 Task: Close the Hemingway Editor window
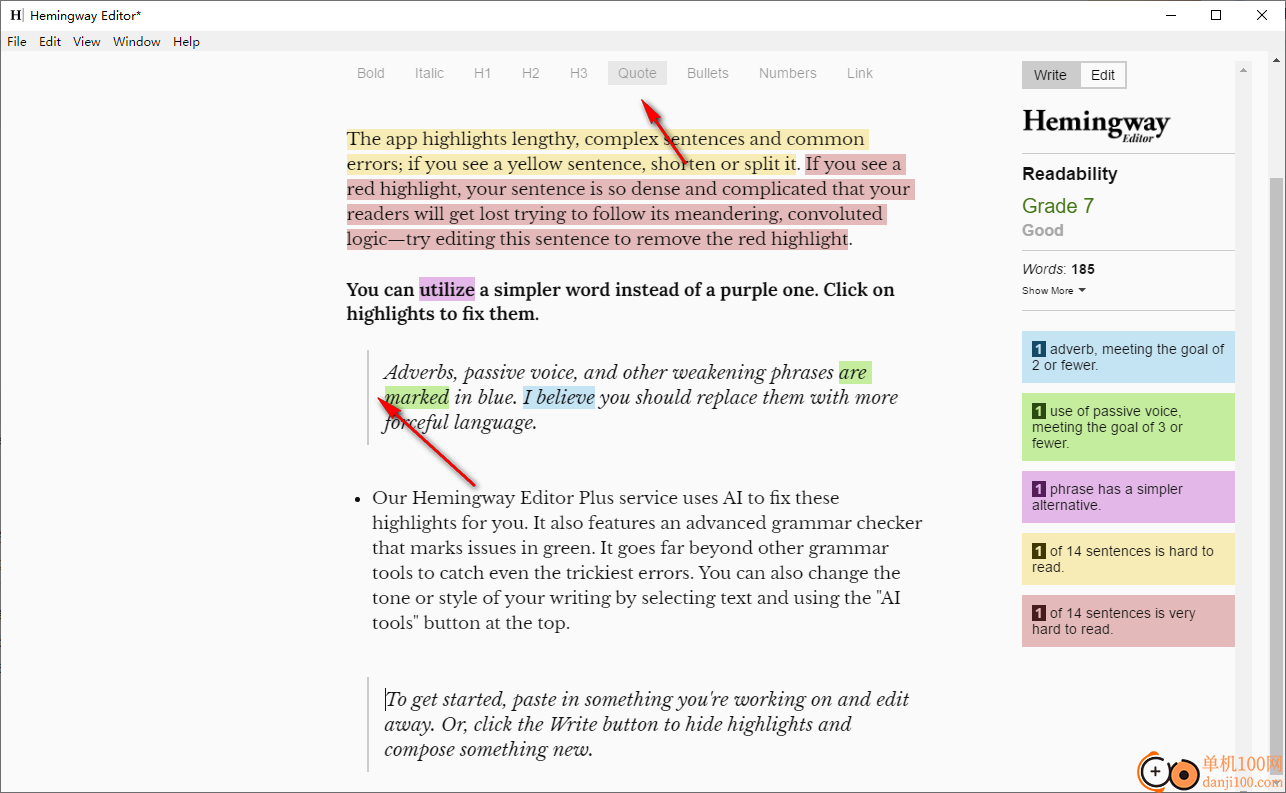1262,15
